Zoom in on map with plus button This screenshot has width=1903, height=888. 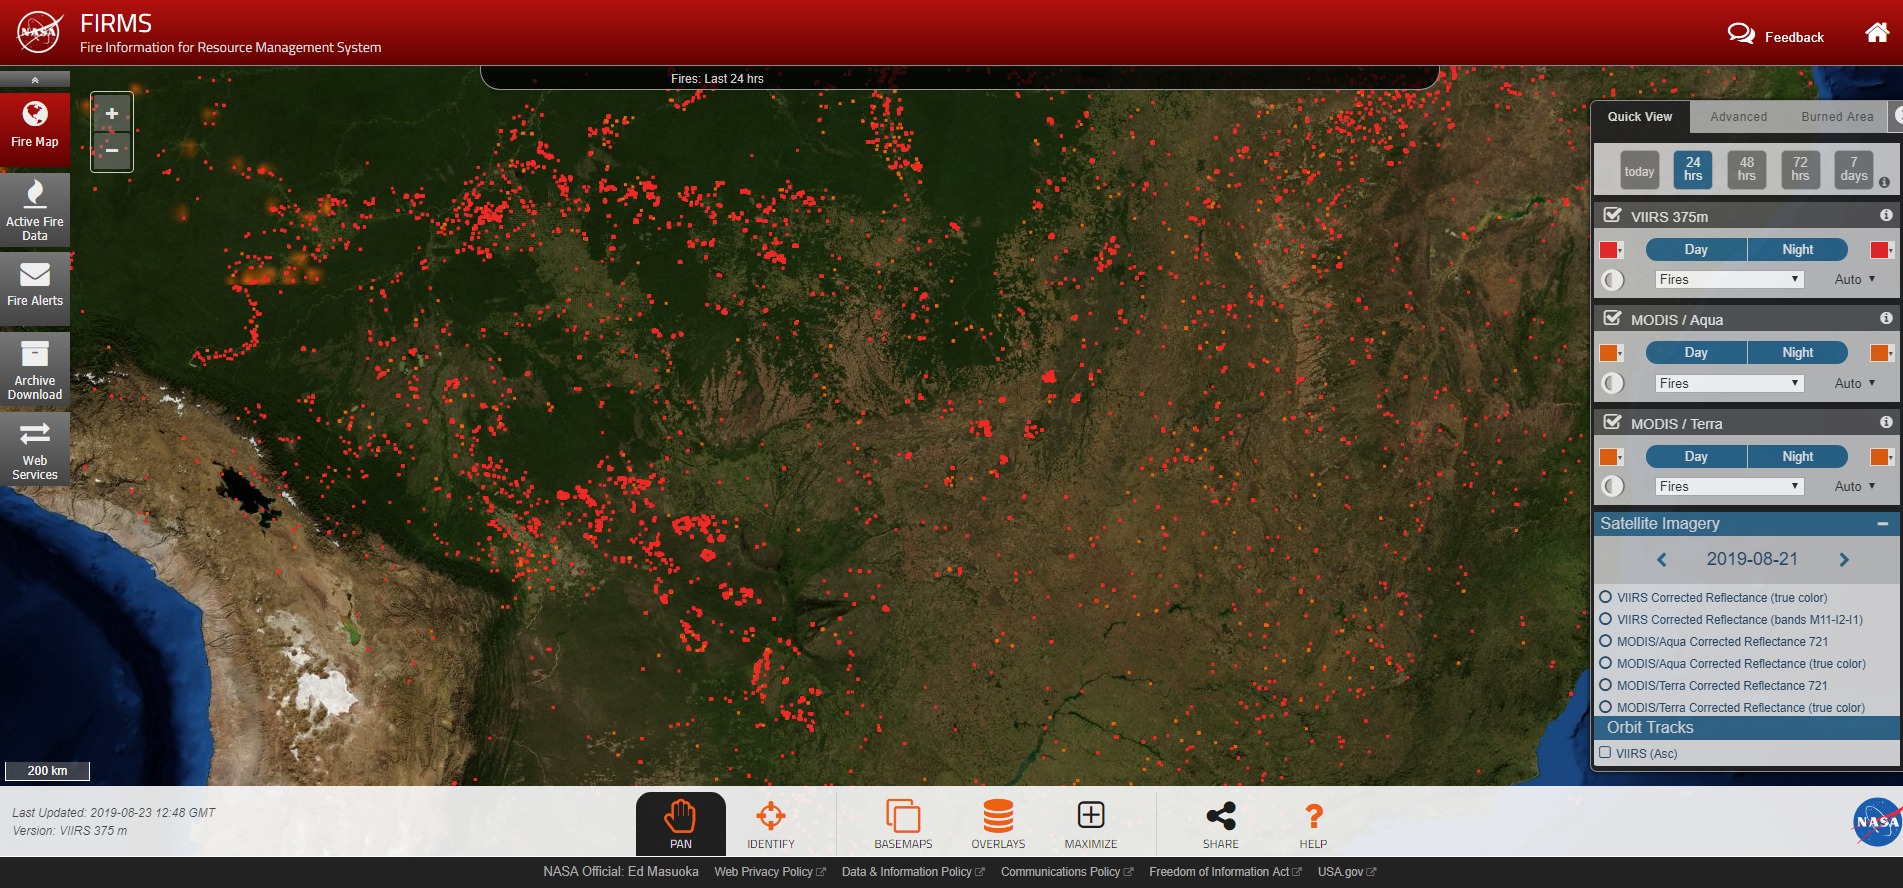112,114
